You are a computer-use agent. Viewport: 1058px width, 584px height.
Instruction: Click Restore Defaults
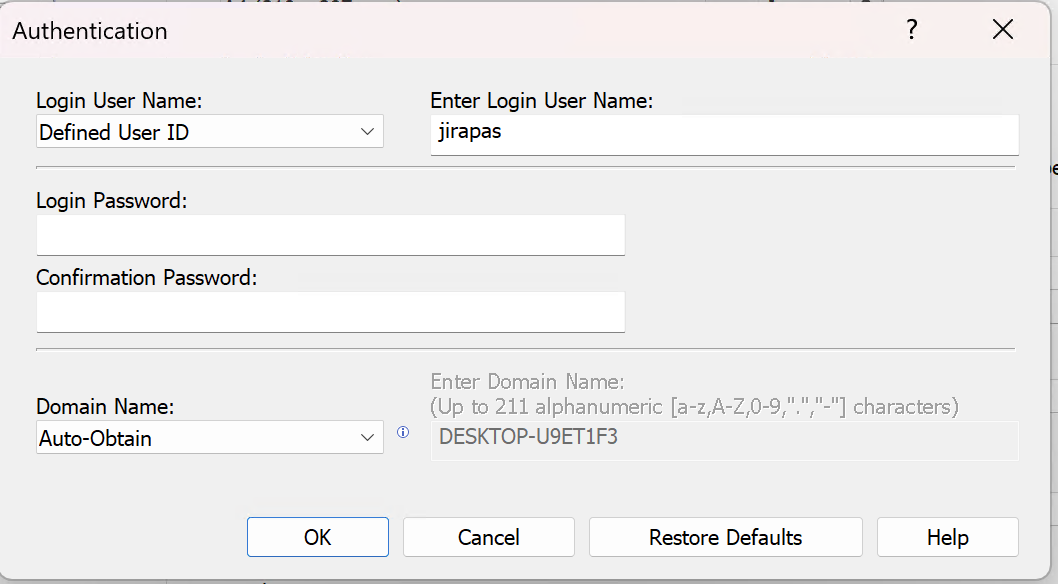click(725, 537)
